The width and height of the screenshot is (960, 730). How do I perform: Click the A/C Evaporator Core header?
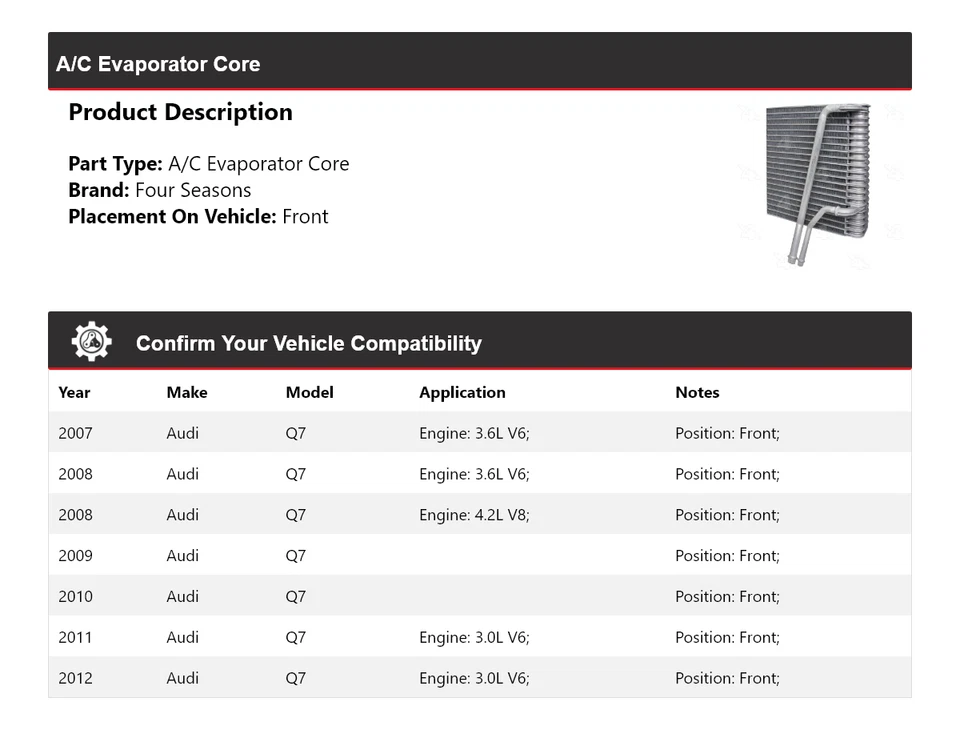point(158,64)
